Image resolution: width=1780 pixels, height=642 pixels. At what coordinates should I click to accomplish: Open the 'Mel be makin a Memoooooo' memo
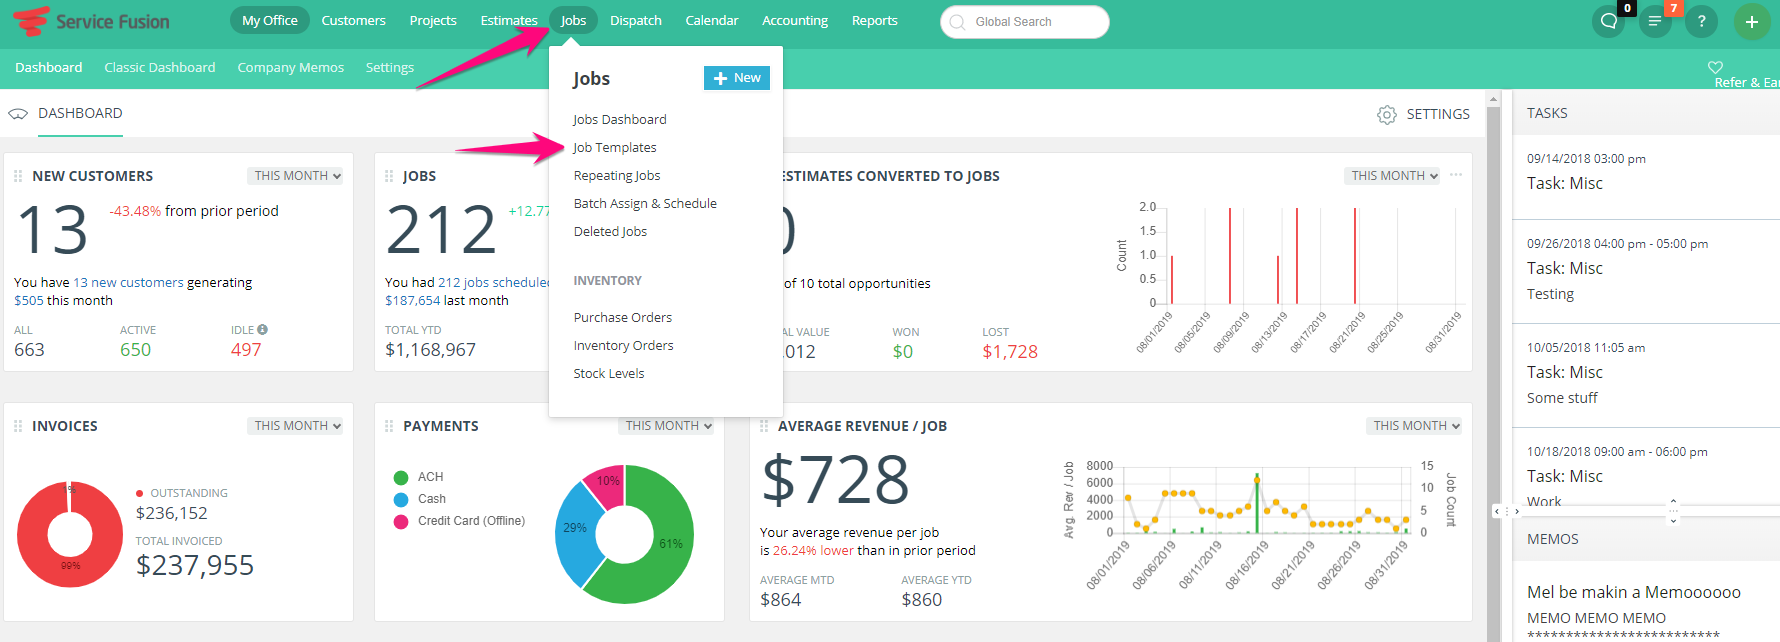1634,593
